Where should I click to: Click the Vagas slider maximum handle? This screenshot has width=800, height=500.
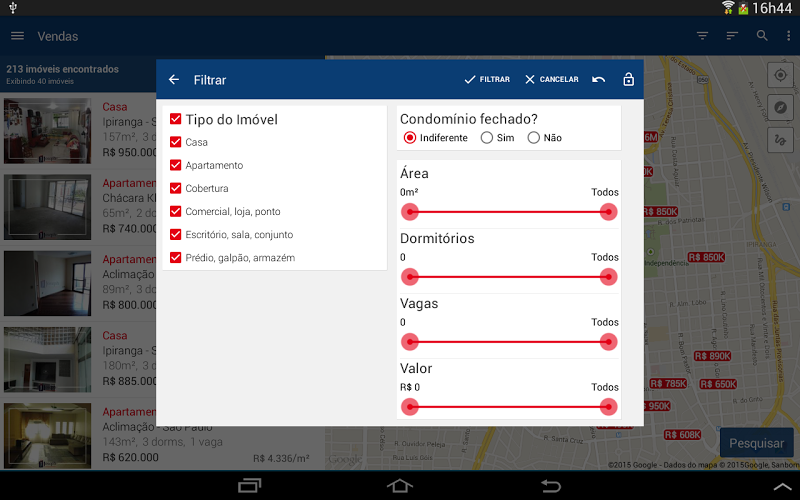click(x=608, y=342)
